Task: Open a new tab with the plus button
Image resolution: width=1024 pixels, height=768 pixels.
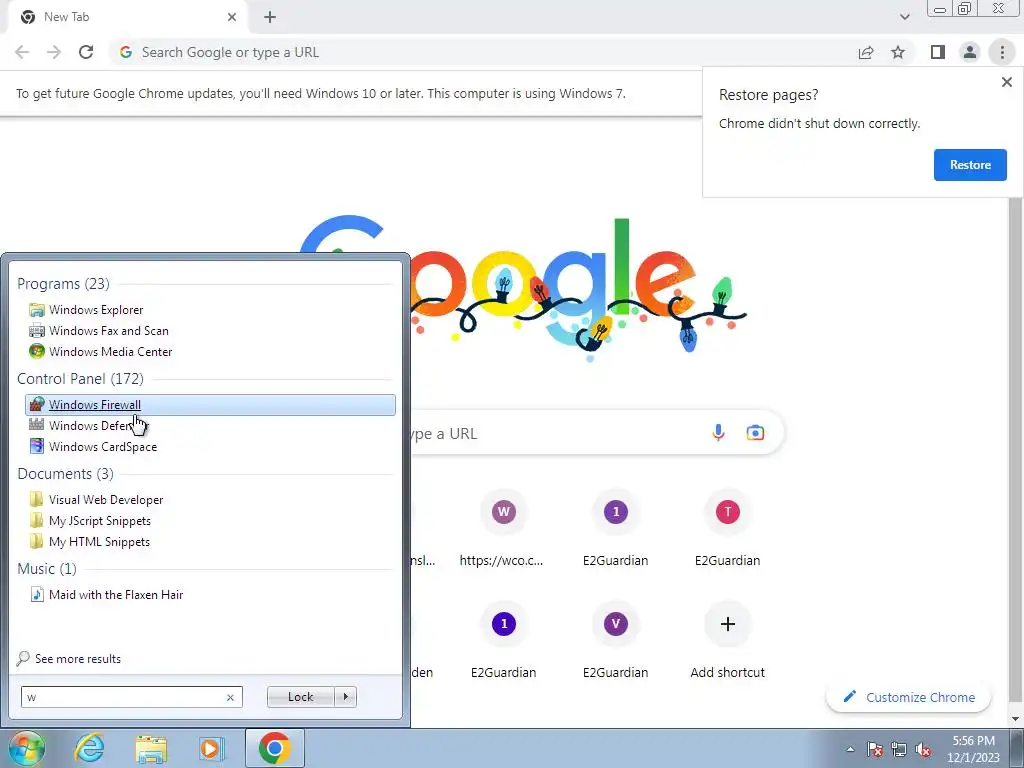Action: coord(270,17)
